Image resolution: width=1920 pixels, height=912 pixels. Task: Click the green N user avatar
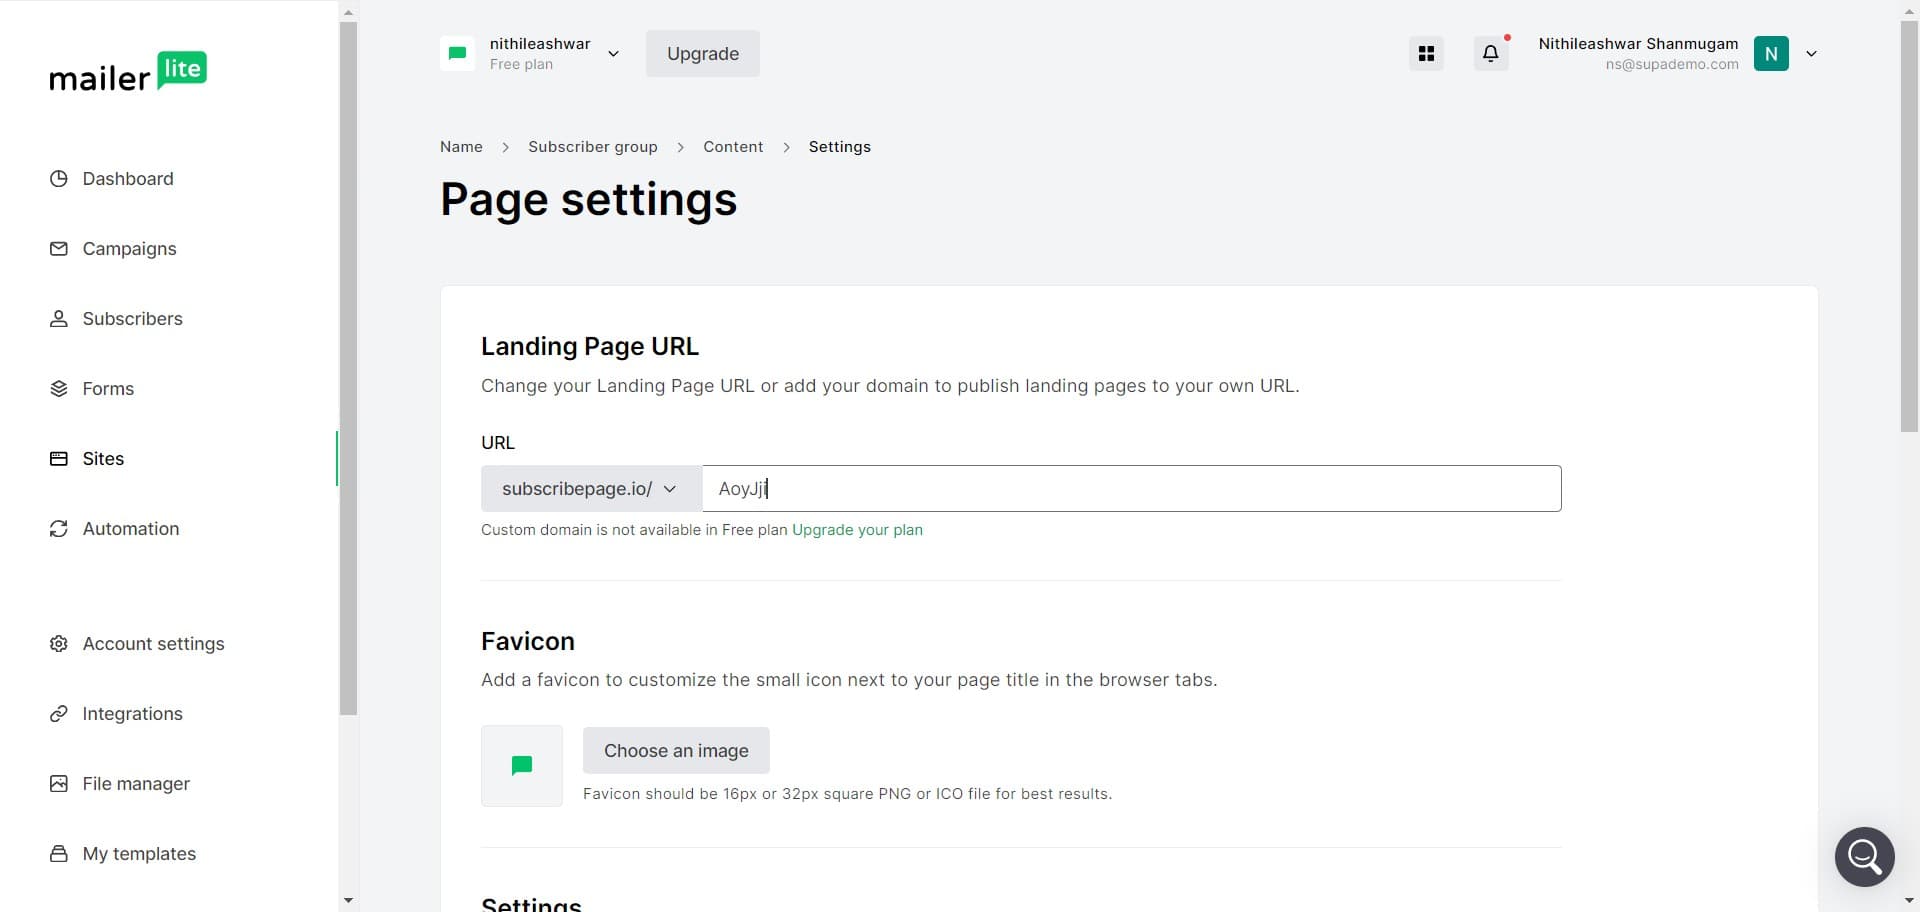click(1771, 54)
